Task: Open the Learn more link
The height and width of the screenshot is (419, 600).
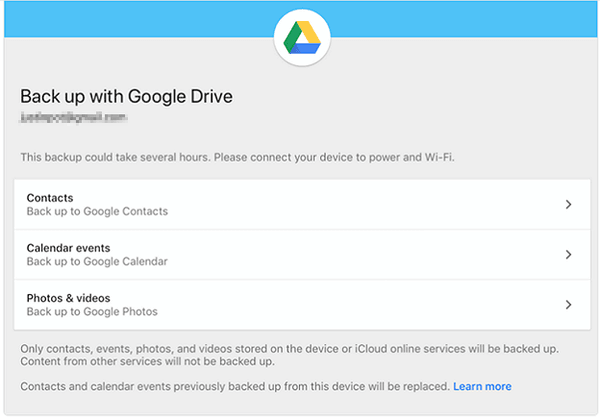Action: pyautogui.click(x=482, y=386)
